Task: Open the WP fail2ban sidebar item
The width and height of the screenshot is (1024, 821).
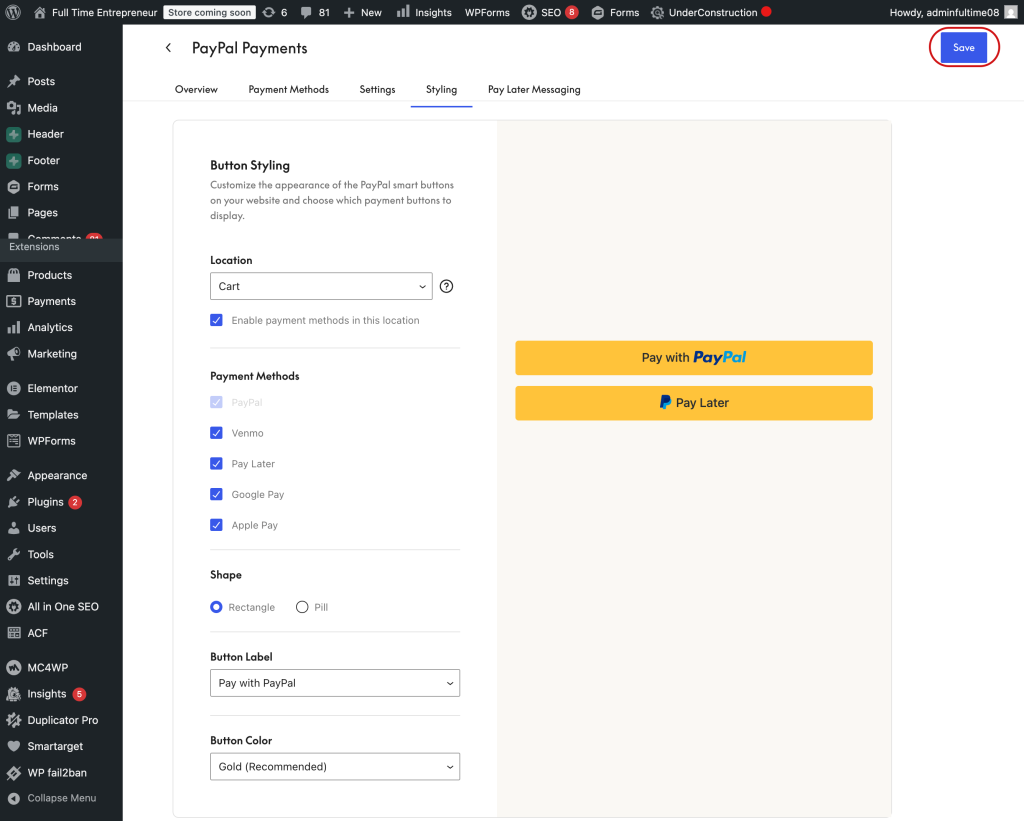Action: coord(57,773)
